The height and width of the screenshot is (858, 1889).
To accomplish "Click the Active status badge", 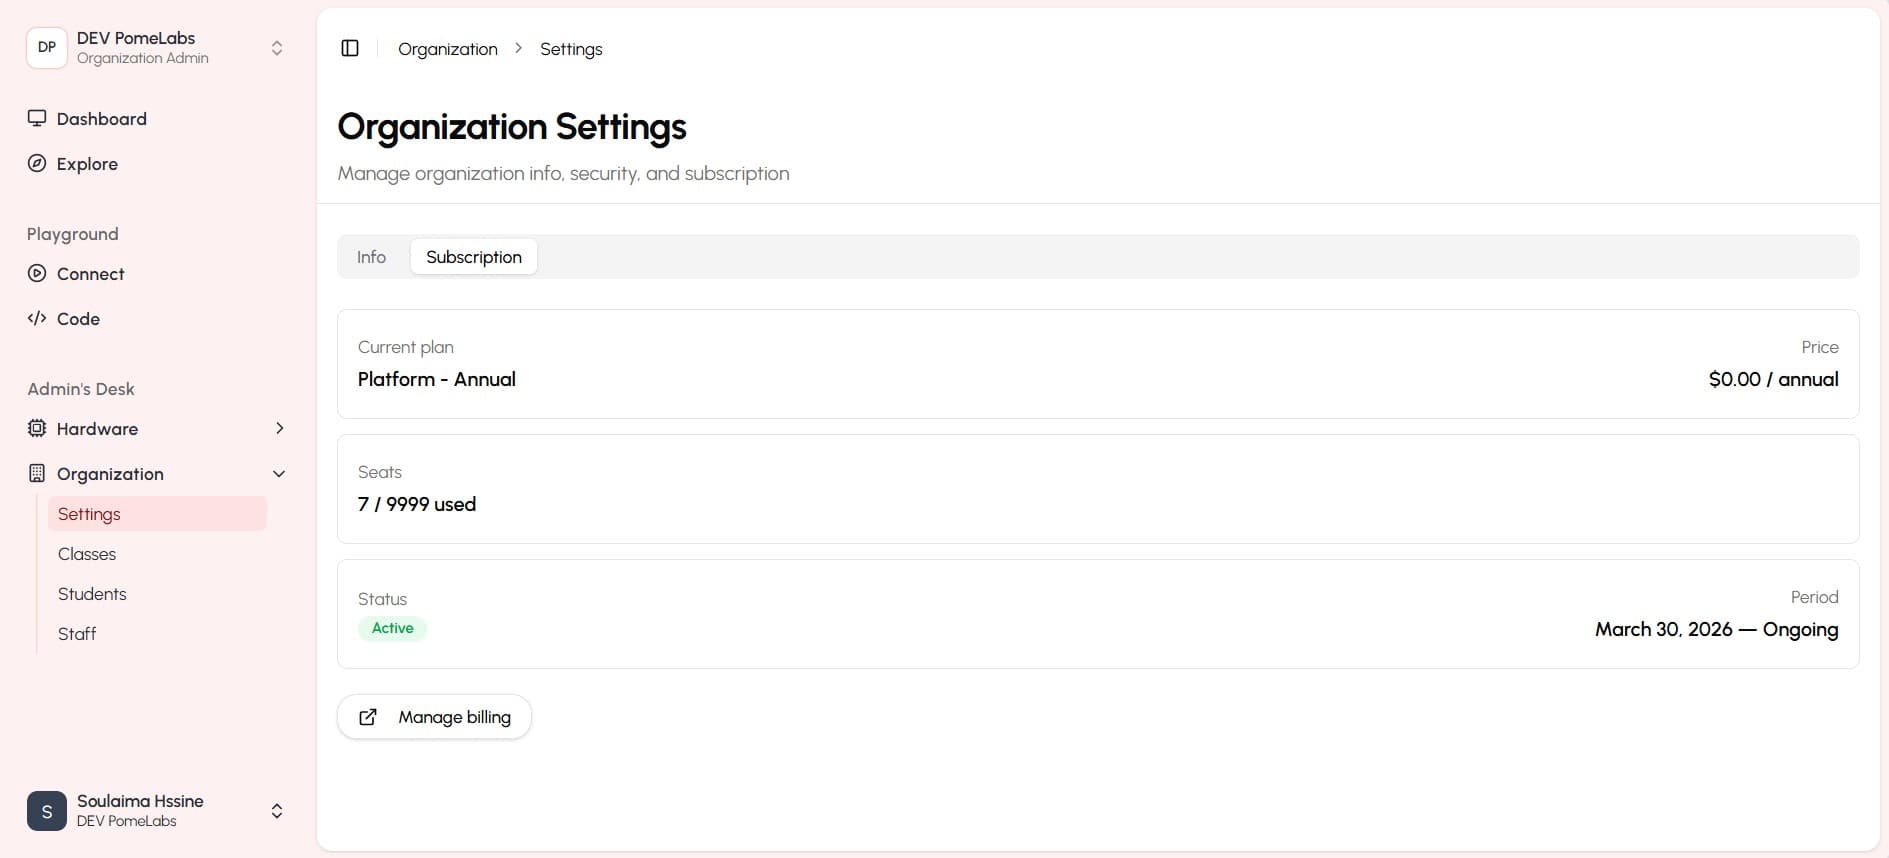I will 392,628.
